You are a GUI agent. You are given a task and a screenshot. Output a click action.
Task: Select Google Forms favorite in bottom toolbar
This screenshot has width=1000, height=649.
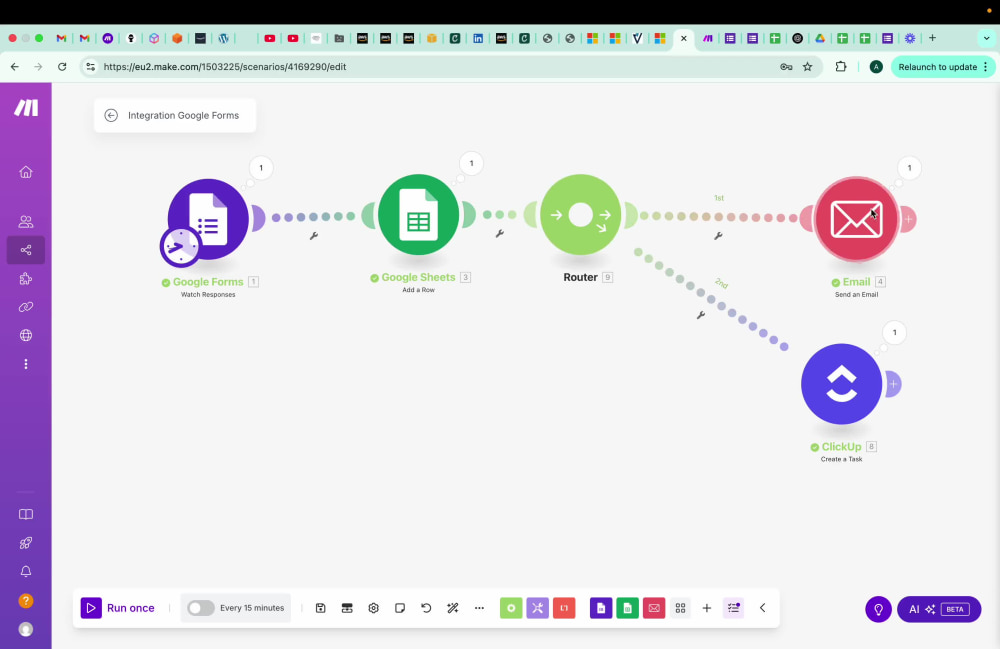pos(601,608)
